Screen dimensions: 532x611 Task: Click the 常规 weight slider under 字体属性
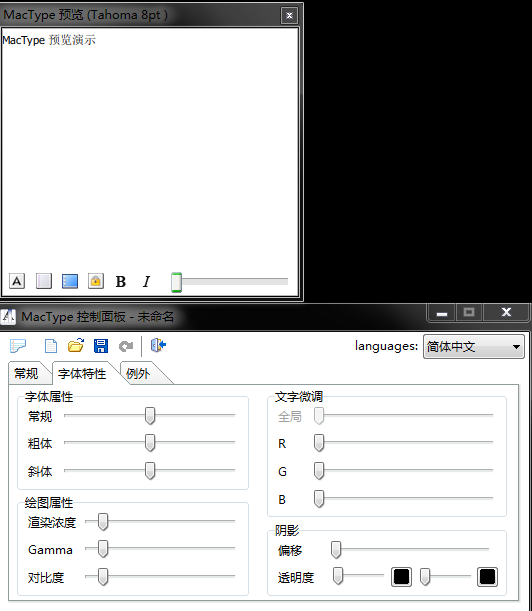[x=150, y=416]
